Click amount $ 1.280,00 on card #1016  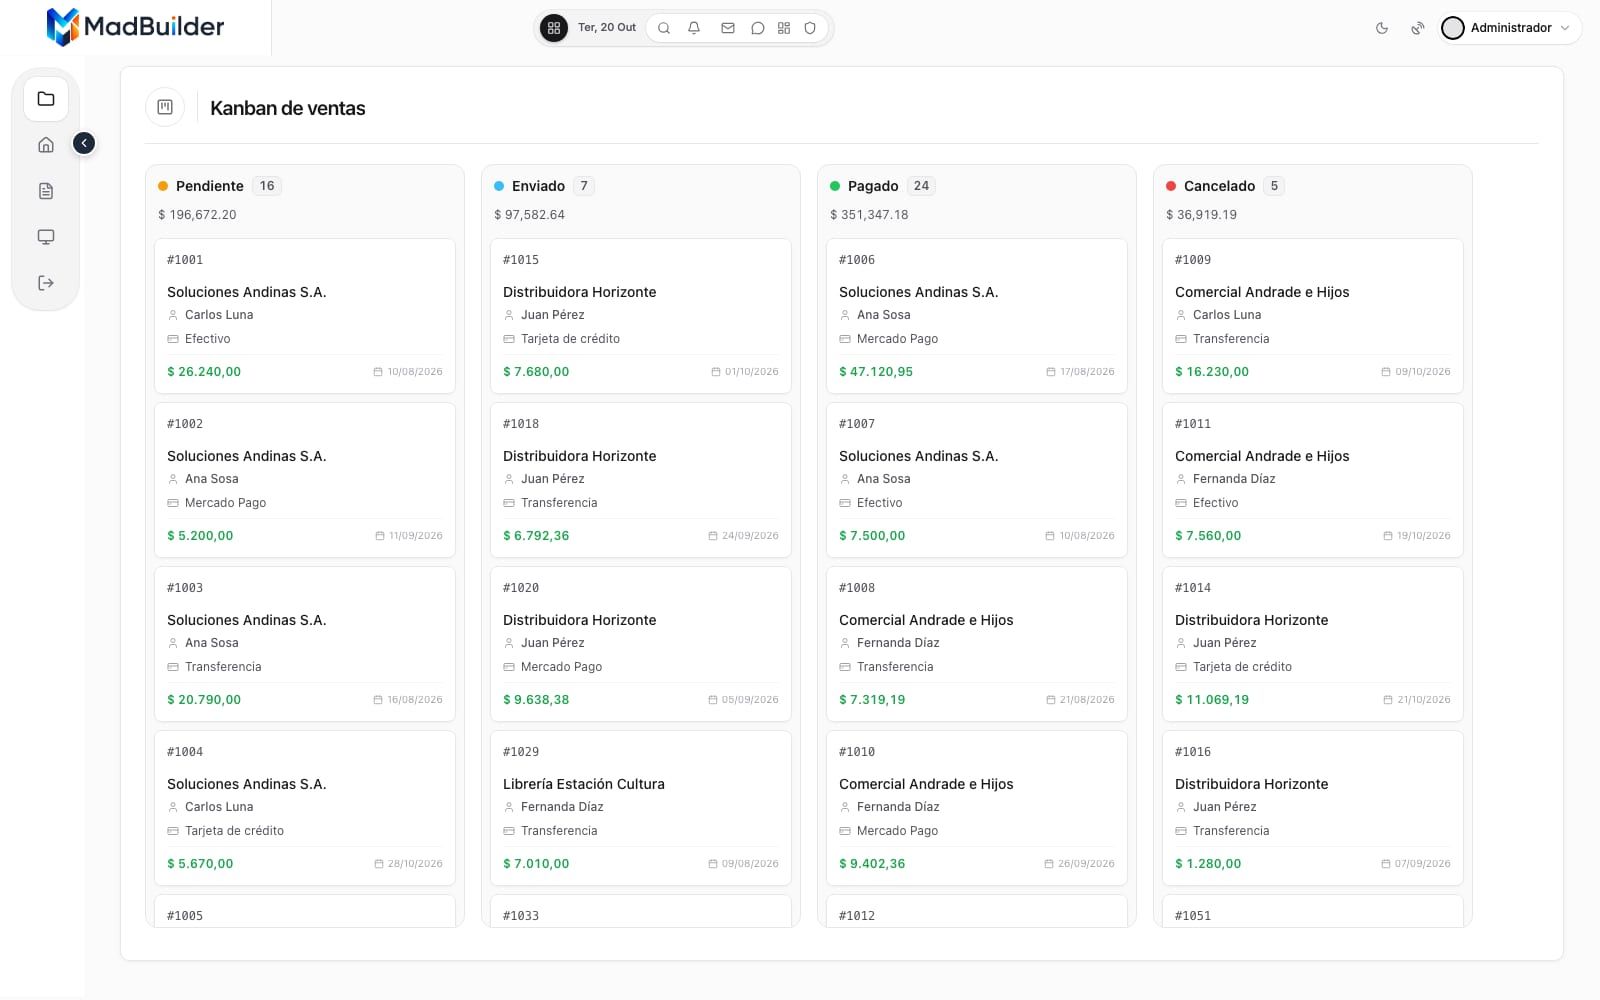coord(1208,864)
